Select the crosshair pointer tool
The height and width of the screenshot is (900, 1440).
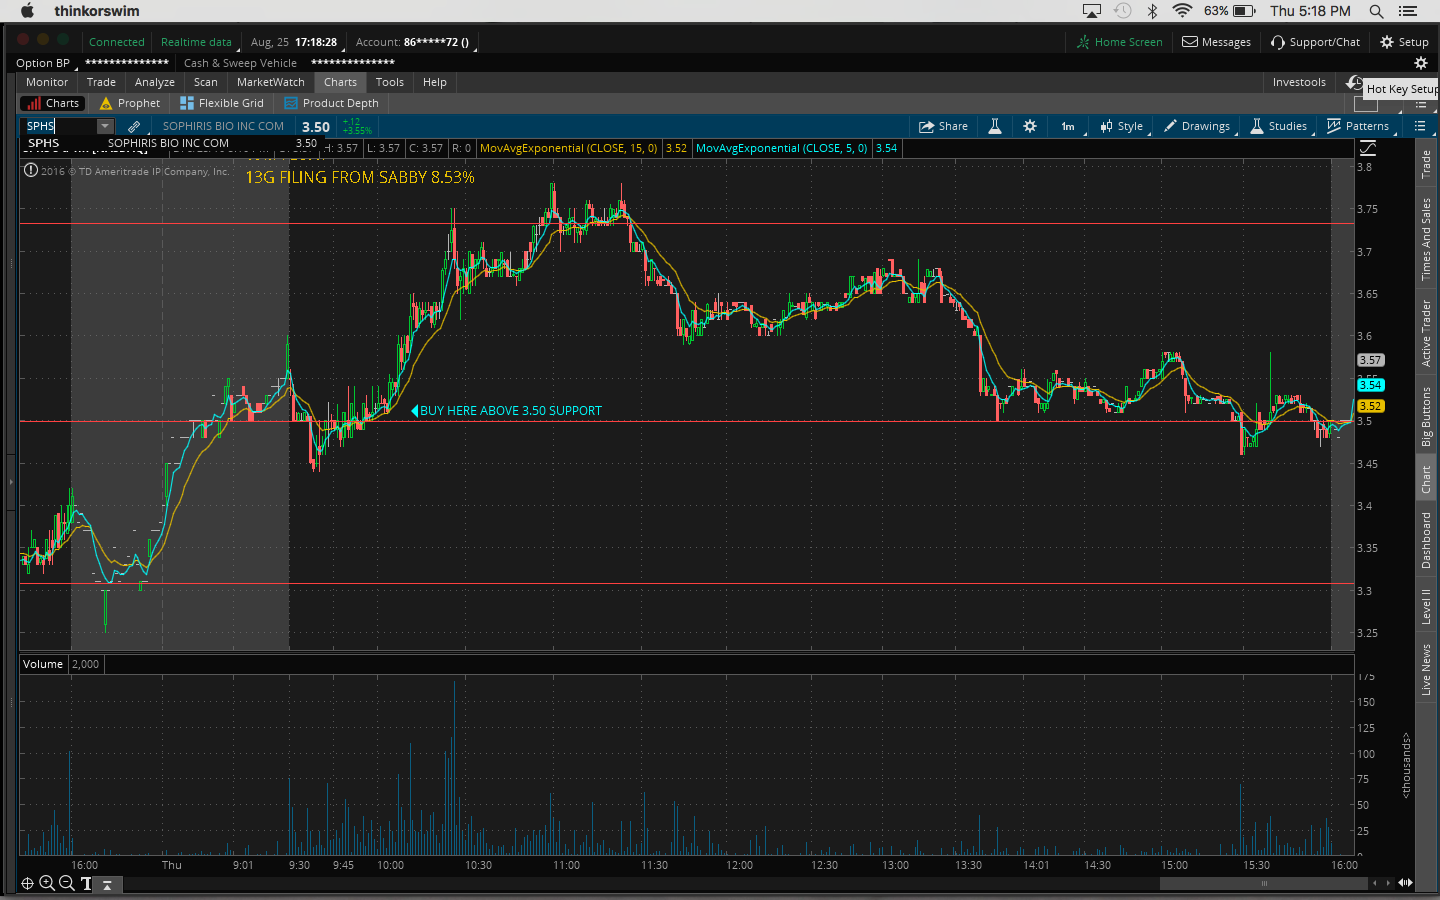pos(28,883)
